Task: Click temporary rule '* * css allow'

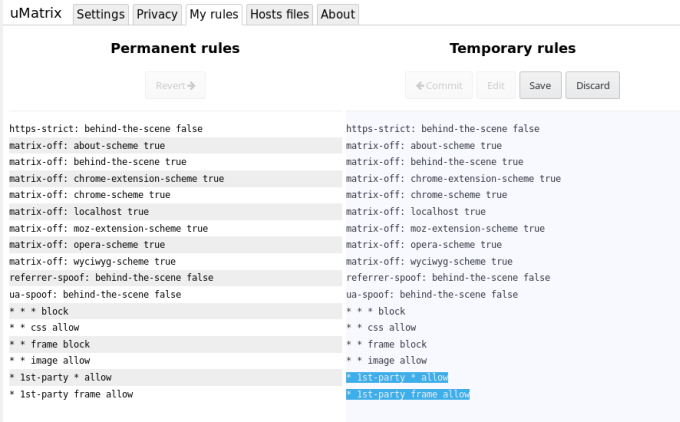Action: coord(381,327)
